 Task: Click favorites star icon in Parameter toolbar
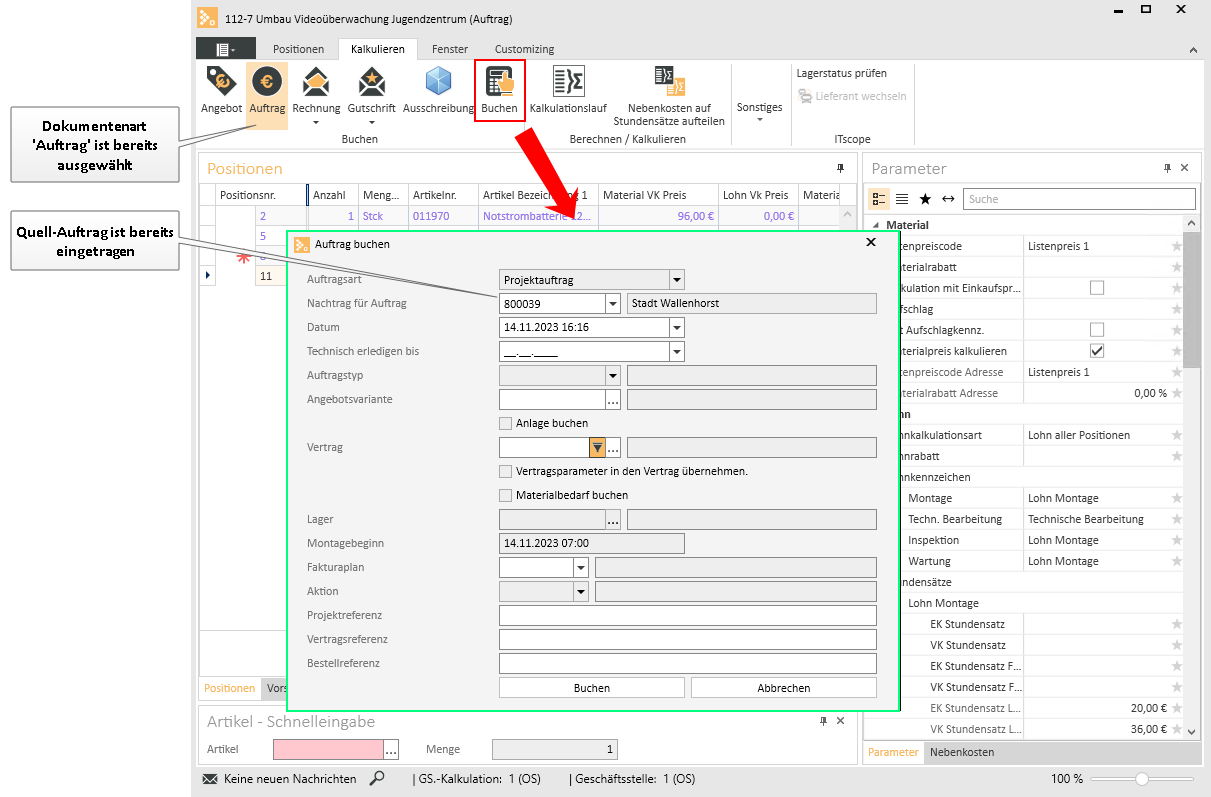coord(925,199)
